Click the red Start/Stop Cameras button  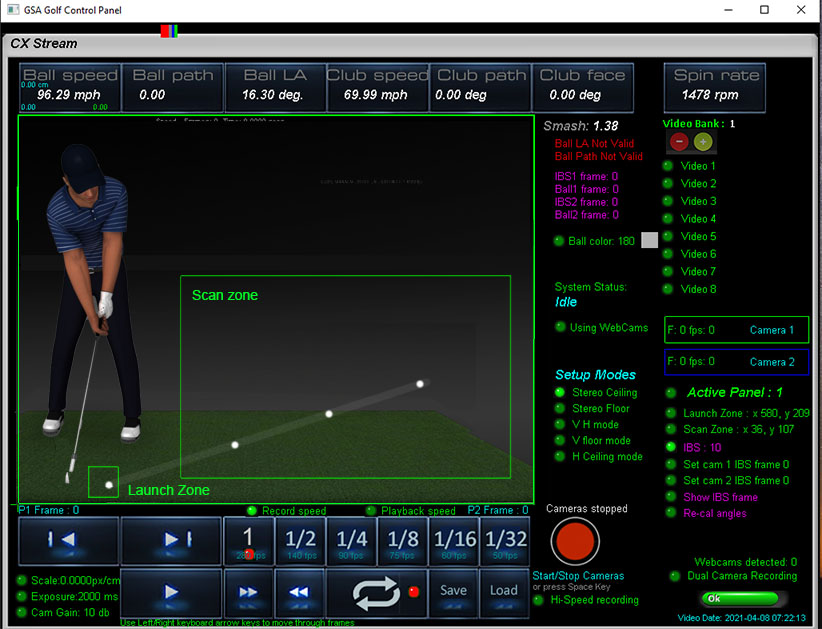coord(575,541)
